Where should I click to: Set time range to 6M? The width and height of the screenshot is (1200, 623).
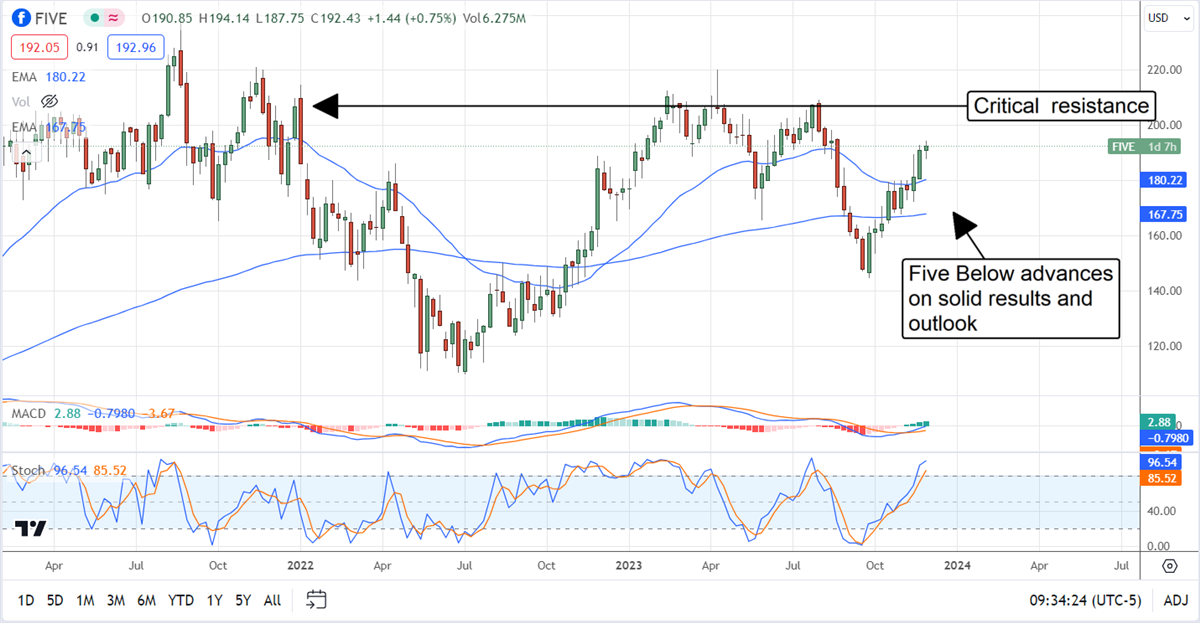click(x=146, y=600)
